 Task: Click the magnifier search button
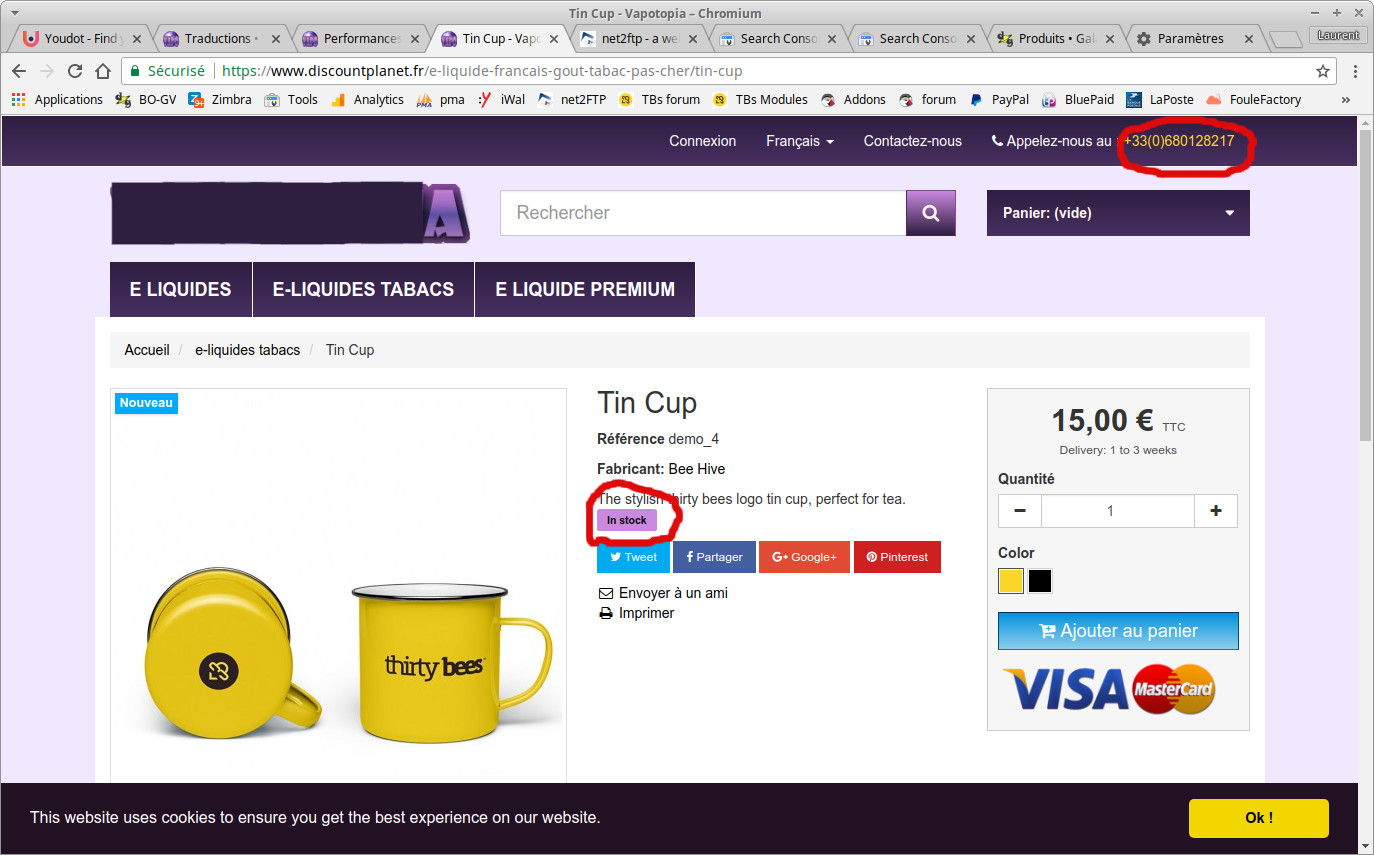[x=930, y=213]
